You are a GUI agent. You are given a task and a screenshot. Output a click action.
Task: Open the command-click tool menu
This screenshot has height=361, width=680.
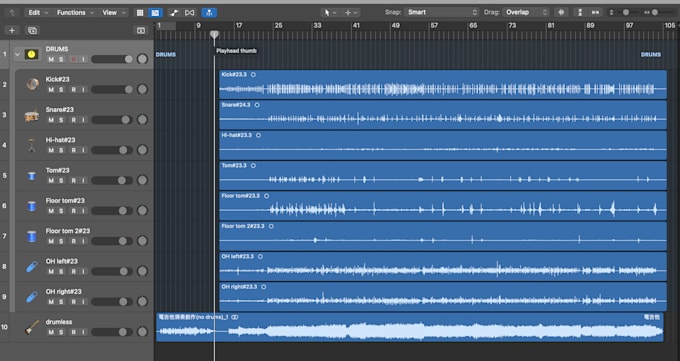pyautogui.click(x=351, y=13)
